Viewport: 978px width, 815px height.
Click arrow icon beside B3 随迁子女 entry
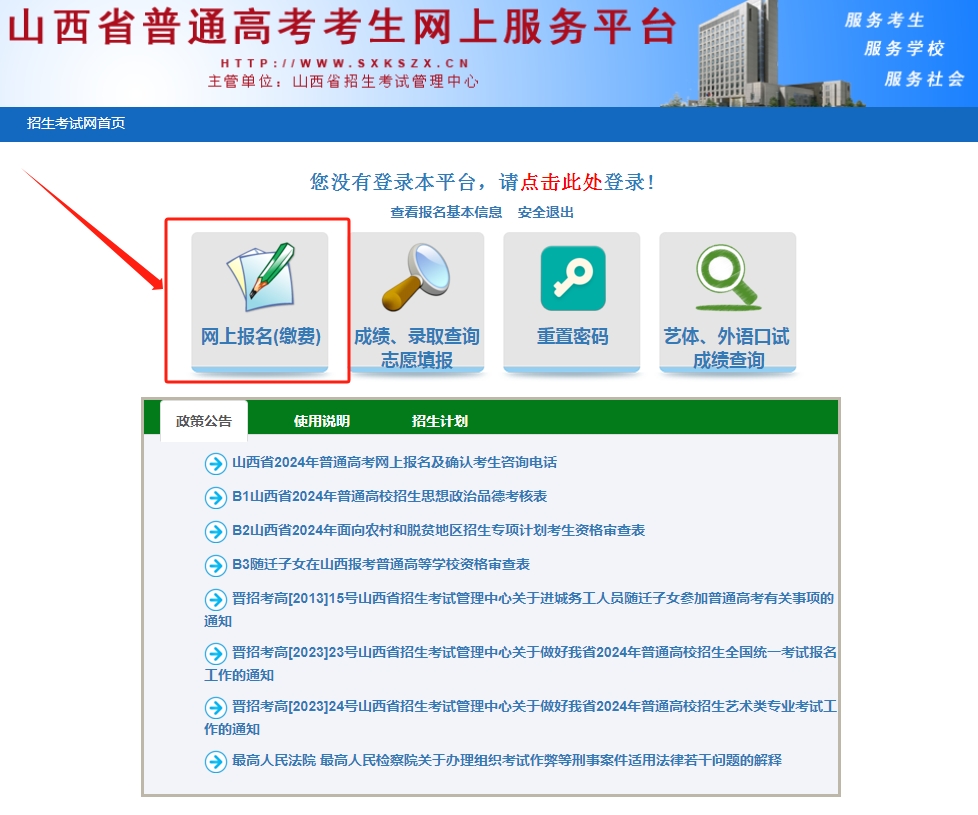[216, 566]
